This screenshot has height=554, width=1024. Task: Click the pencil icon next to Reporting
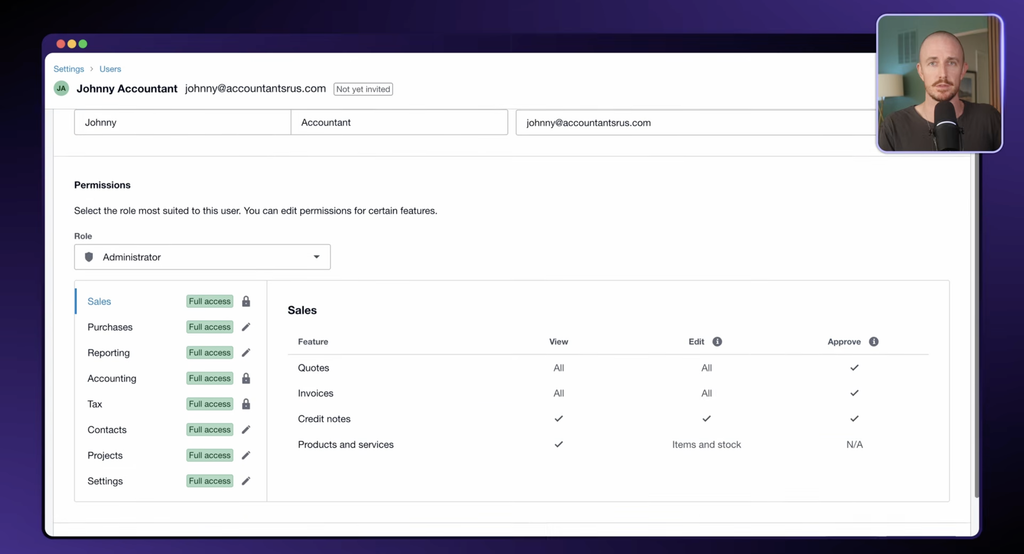coord(246,353)
